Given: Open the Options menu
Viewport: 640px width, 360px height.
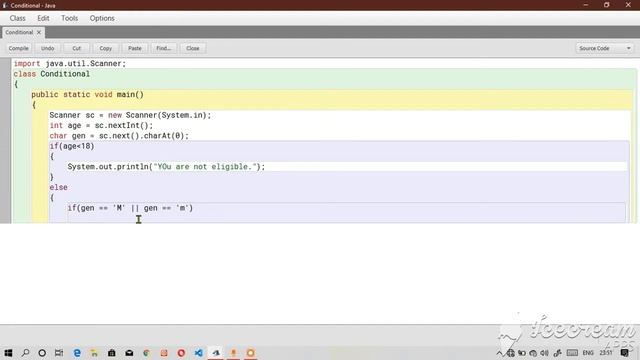Looking at the screenshot, I should [x=102, y=18].
